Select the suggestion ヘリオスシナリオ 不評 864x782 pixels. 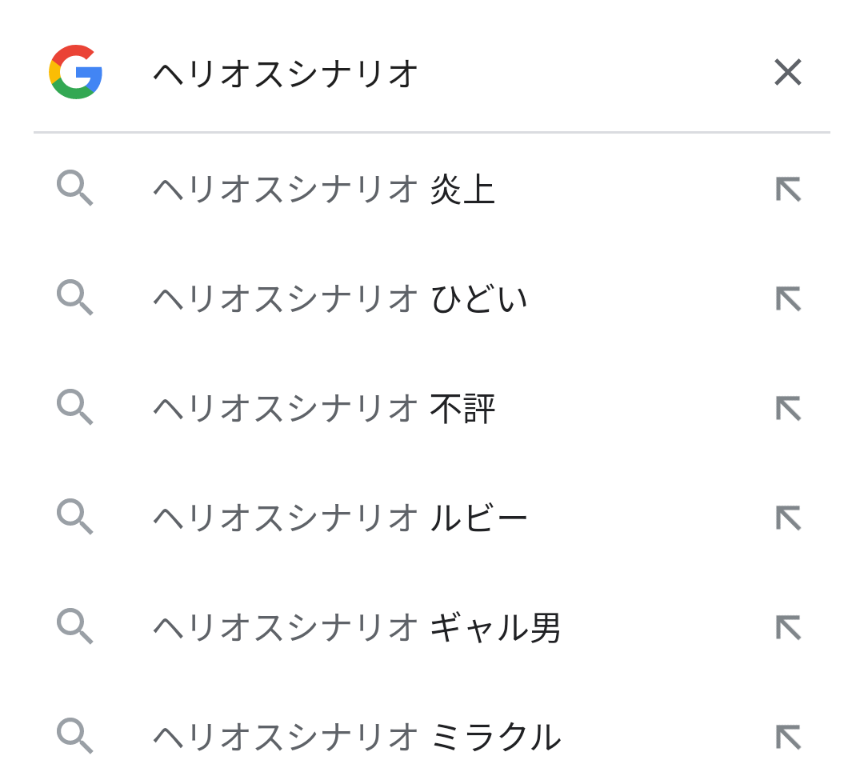tap(323, 408)
